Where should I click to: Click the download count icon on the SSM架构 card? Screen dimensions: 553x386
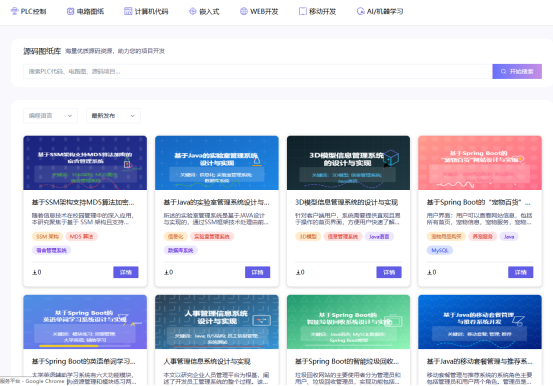(34, 272)
